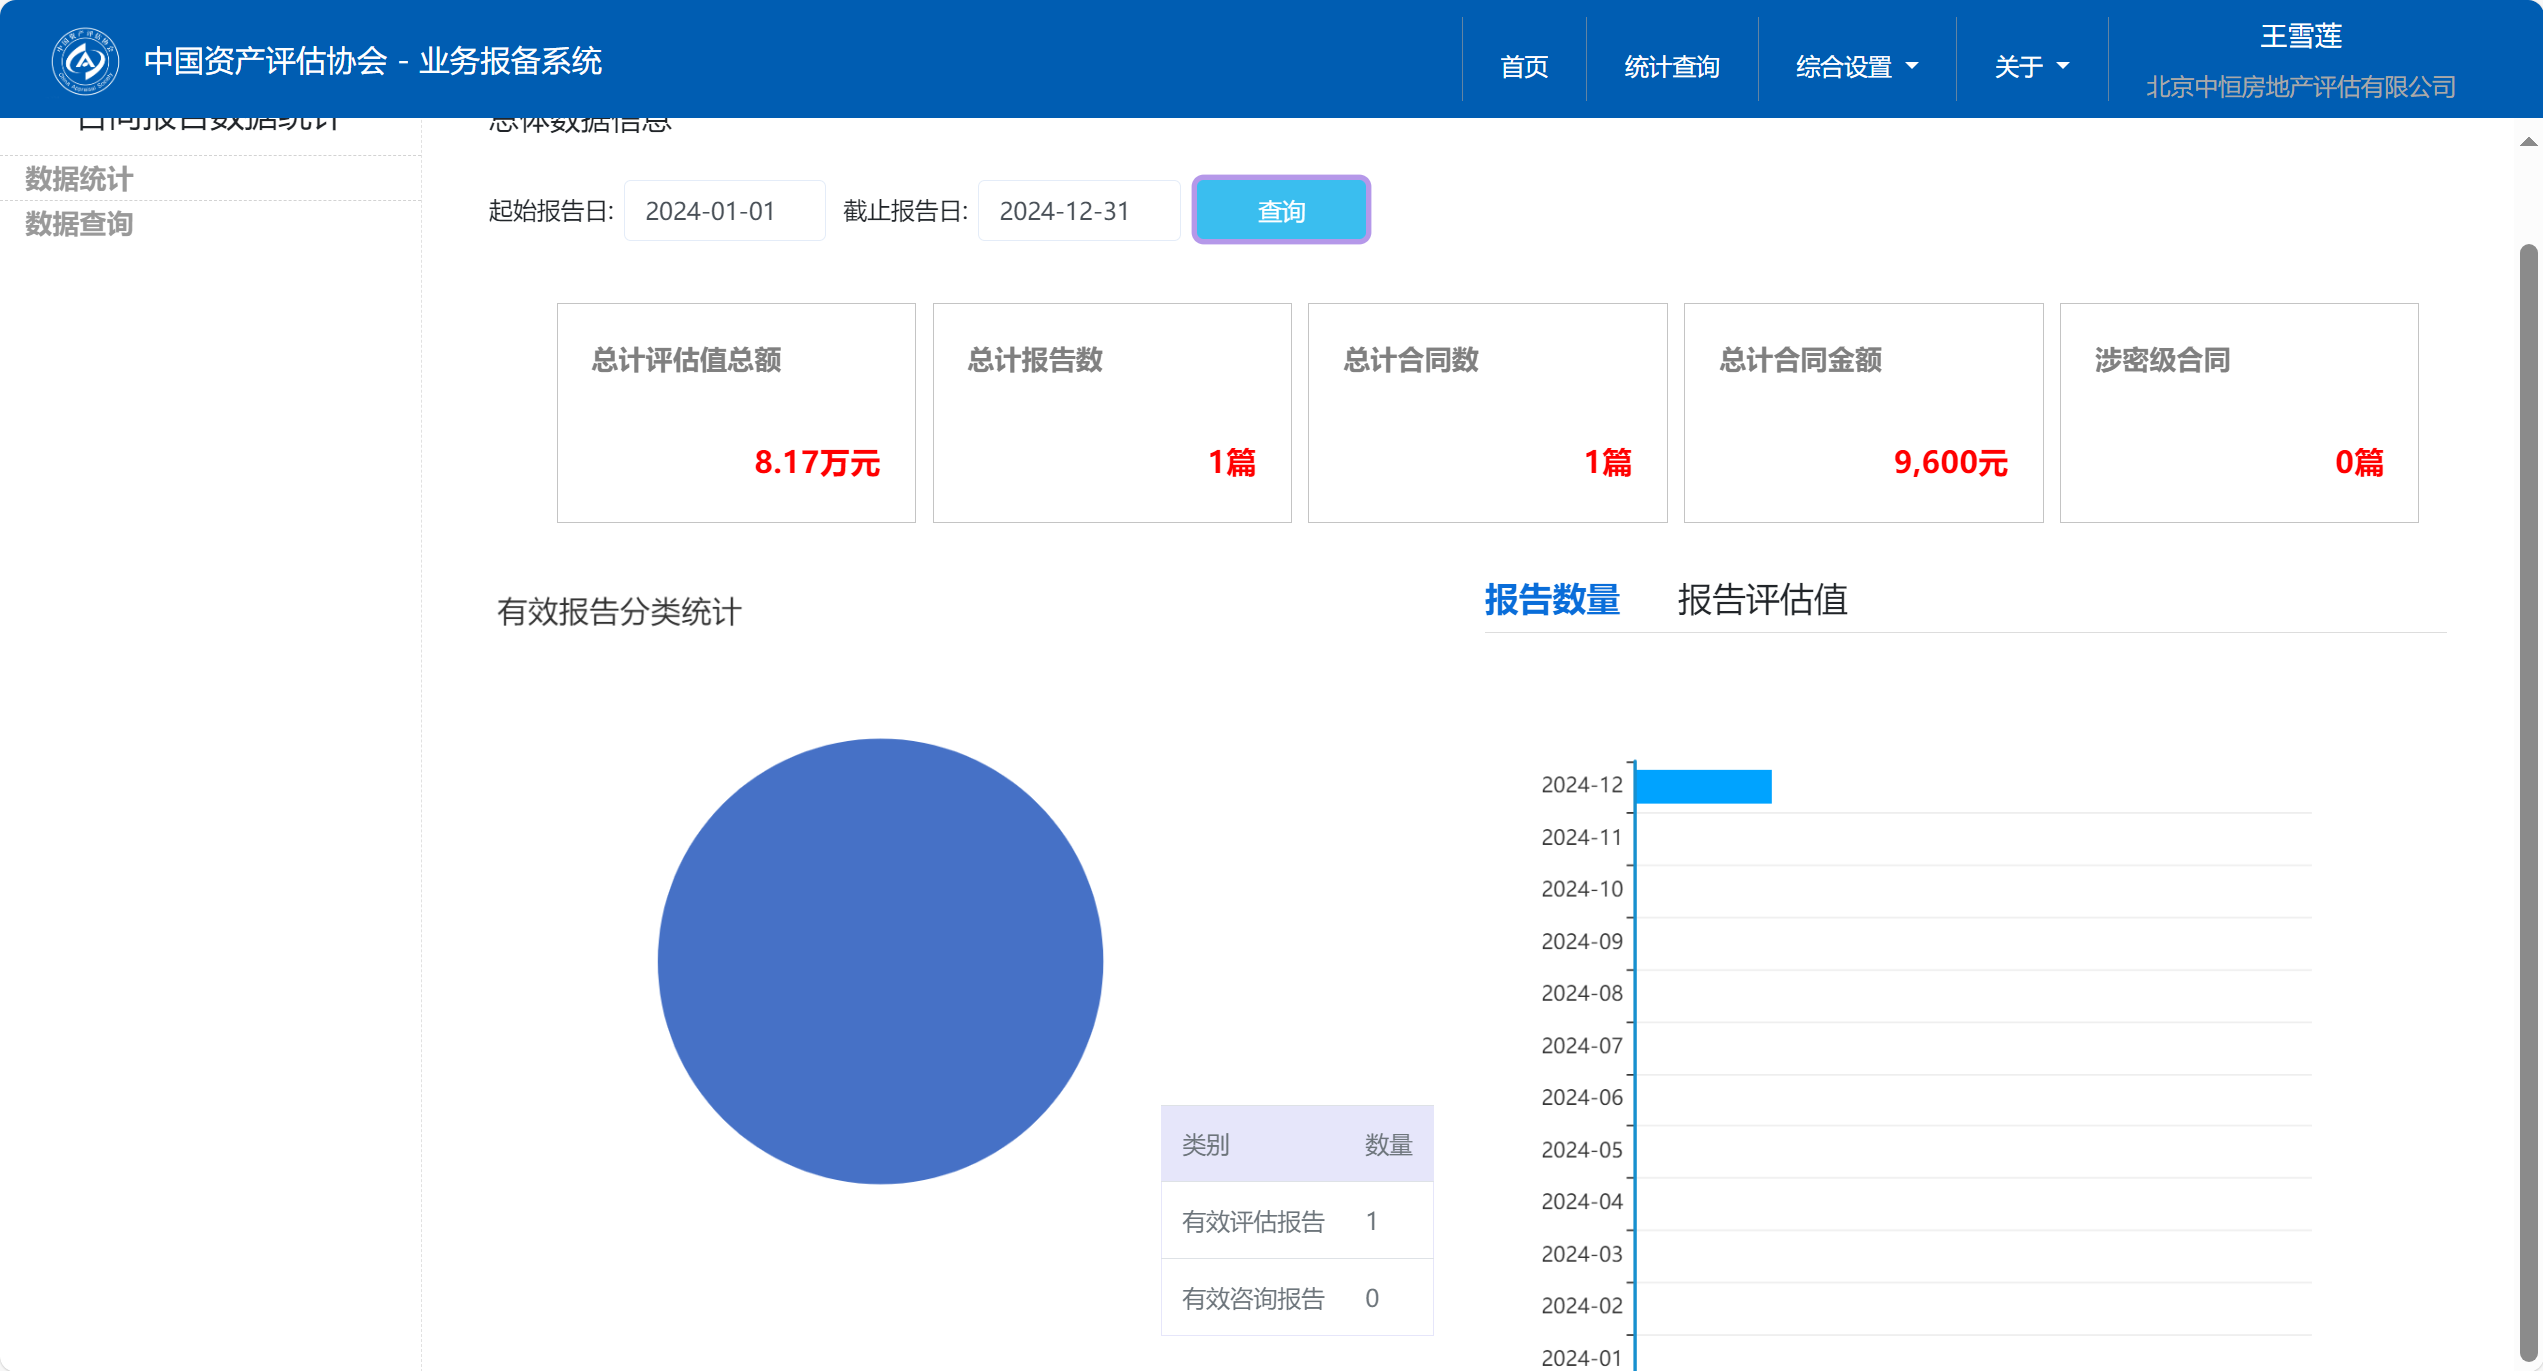Switch to the 报告评估值 tab
The width and height of the screenshot is (2543, 1371).
pos(1762,600)
